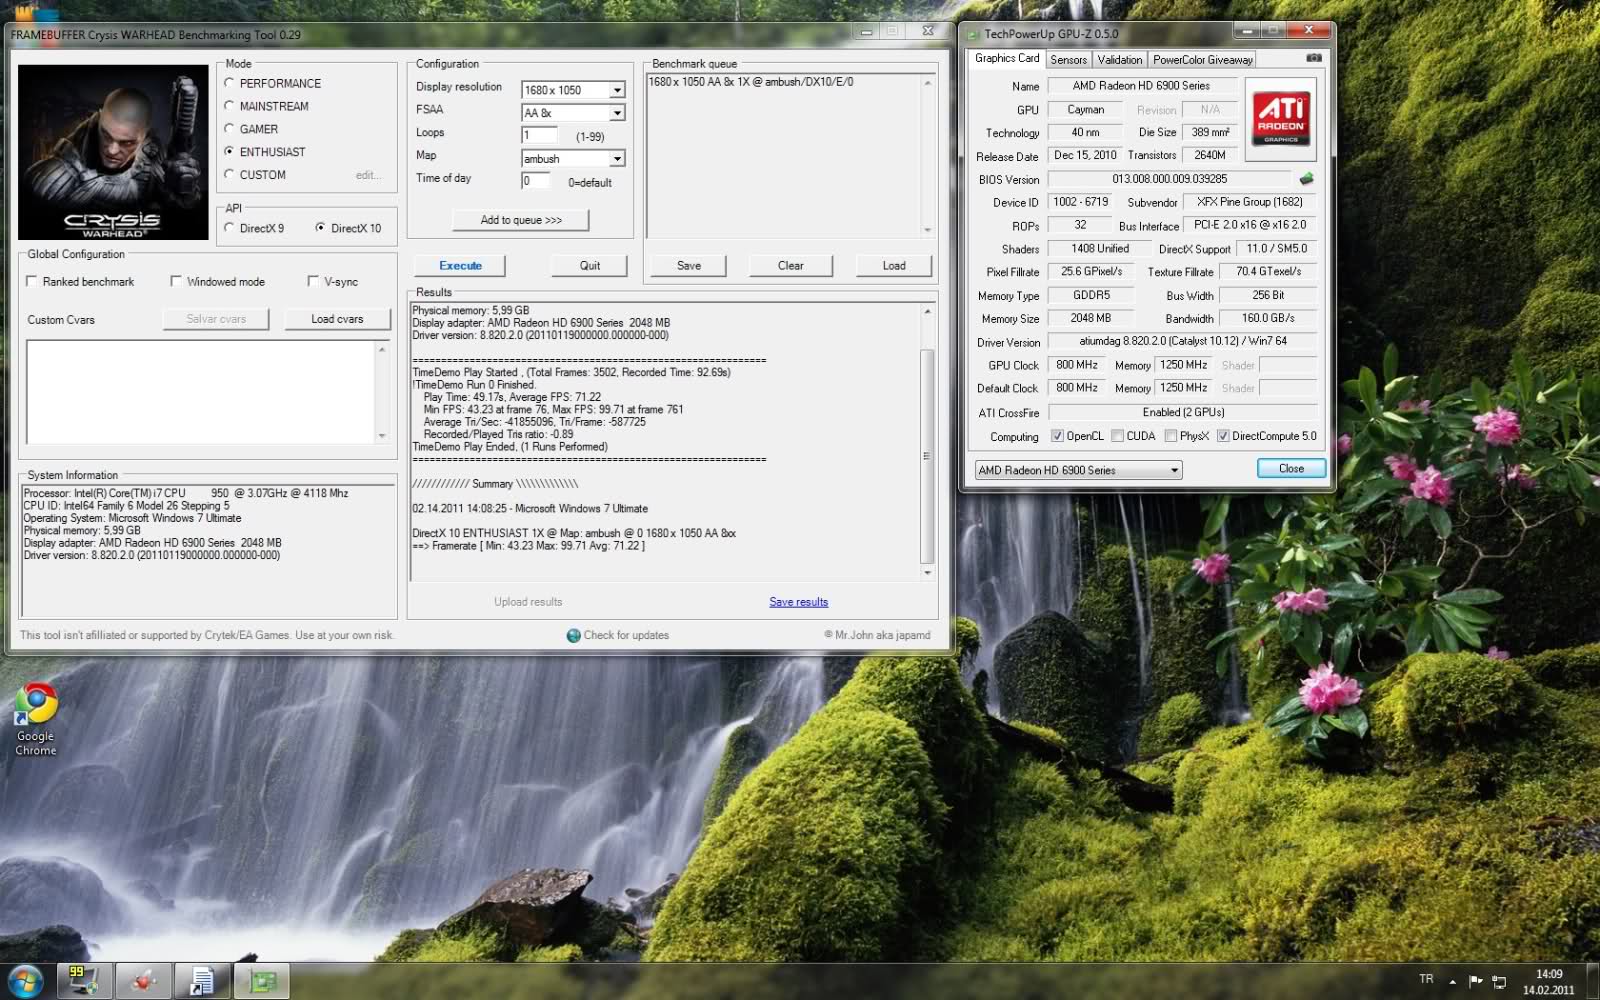This screenshot has width=1600, height=1000.
Task: Open Fraps monitor icon with yellow 99 on taskbar
Action: pos(84,980)
